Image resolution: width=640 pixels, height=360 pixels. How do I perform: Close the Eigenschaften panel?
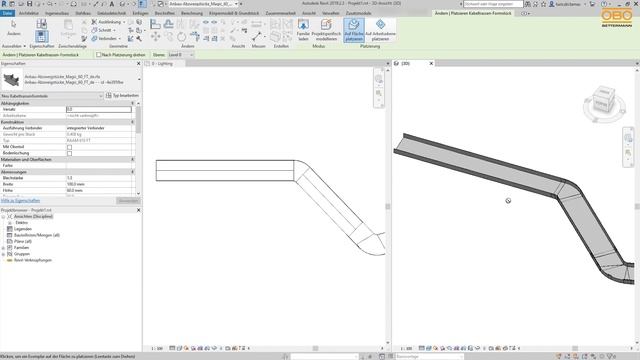pos(138,64)
